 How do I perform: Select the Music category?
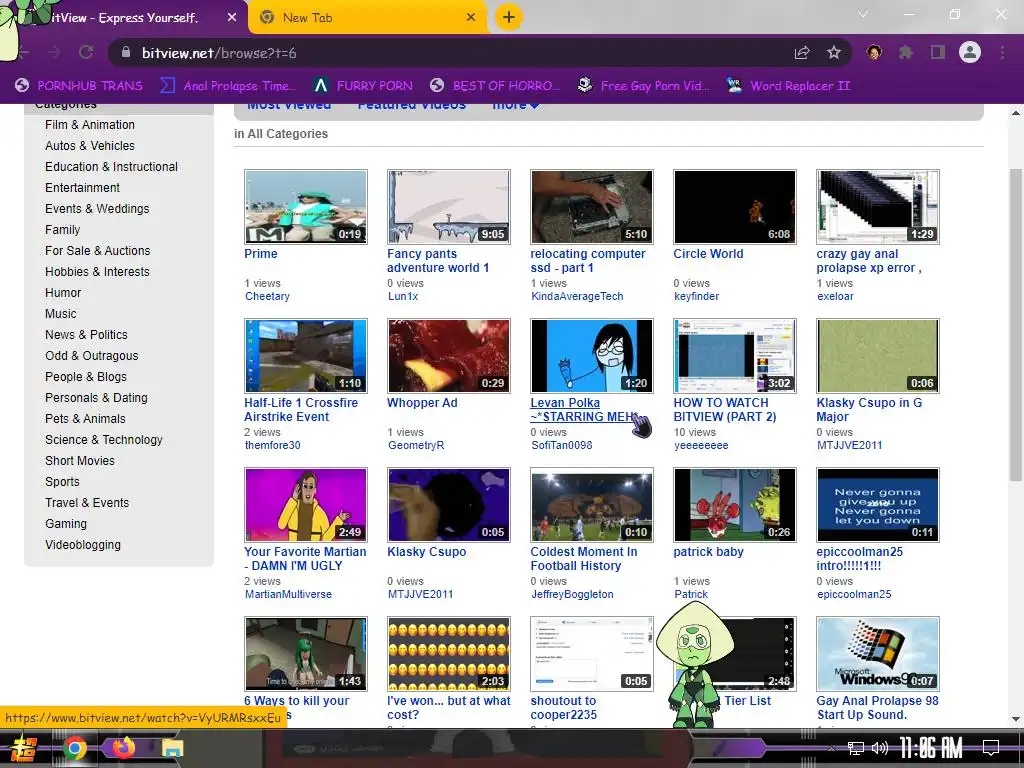(x=61, y=313)
